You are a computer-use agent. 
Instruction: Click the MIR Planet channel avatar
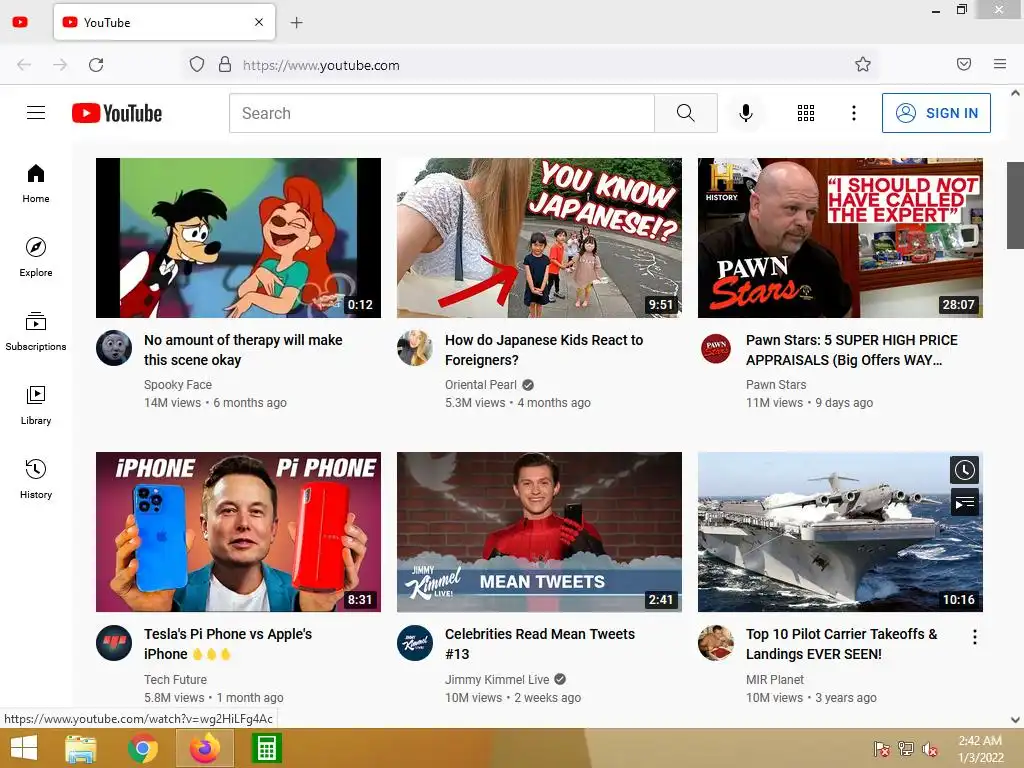(716, 643)
